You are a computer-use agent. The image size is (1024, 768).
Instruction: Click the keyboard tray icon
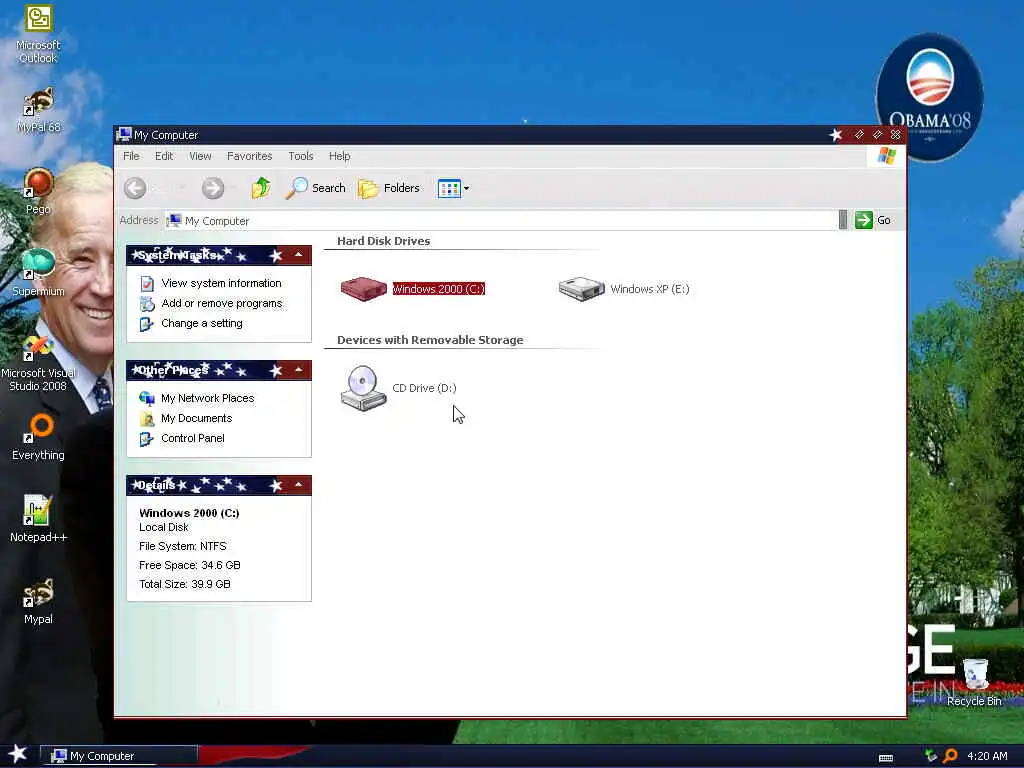coord(886,758)
